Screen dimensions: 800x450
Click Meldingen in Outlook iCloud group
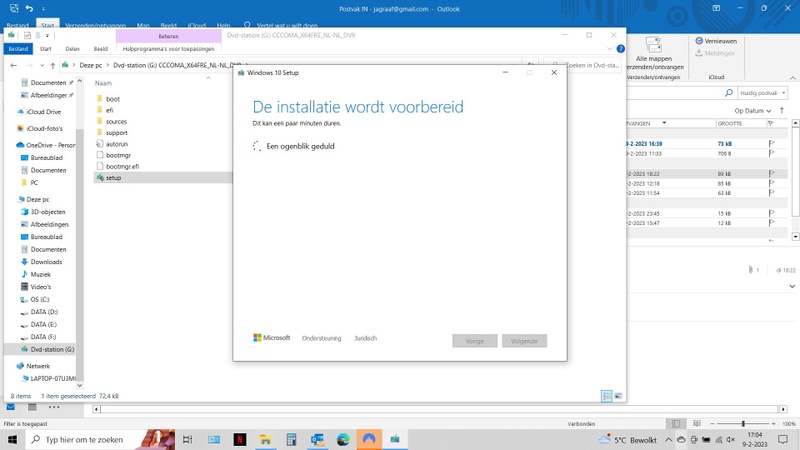(715, 53)
